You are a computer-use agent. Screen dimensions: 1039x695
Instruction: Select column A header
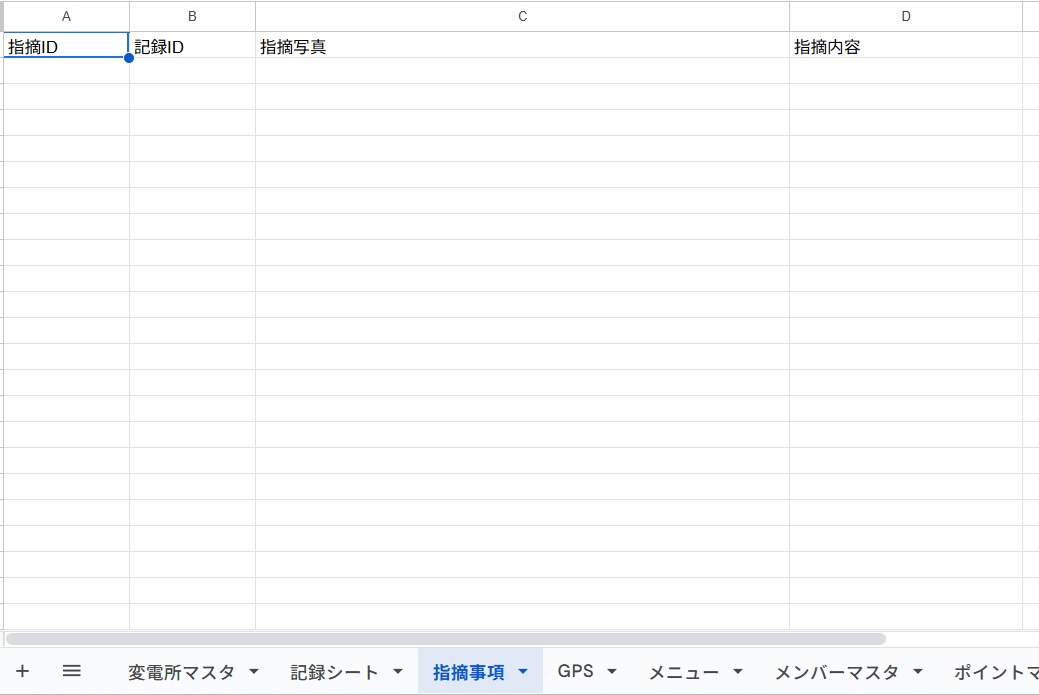tap(66, 17)
